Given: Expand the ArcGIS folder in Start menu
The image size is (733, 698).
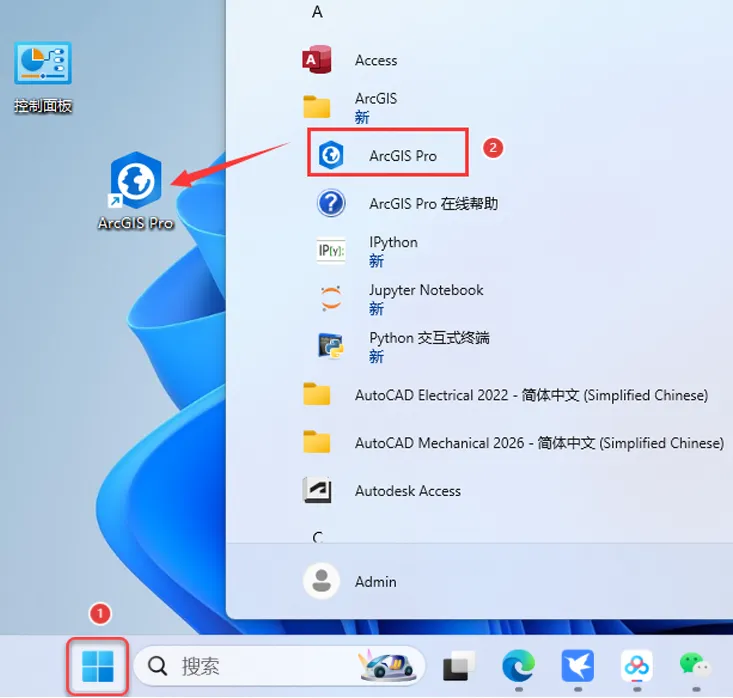Looking at the screenshot, I should click(x=350, y=107).
